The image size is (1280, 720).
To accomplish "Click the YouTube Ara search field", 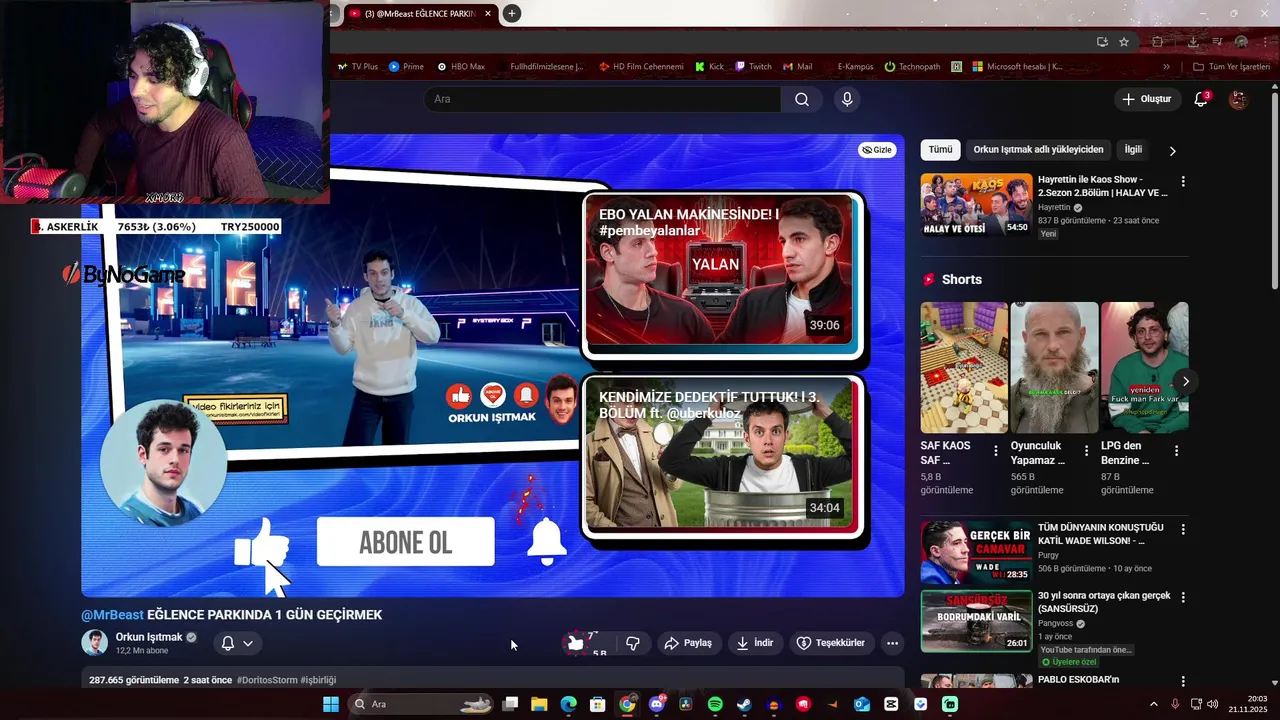I will point(602,99).
